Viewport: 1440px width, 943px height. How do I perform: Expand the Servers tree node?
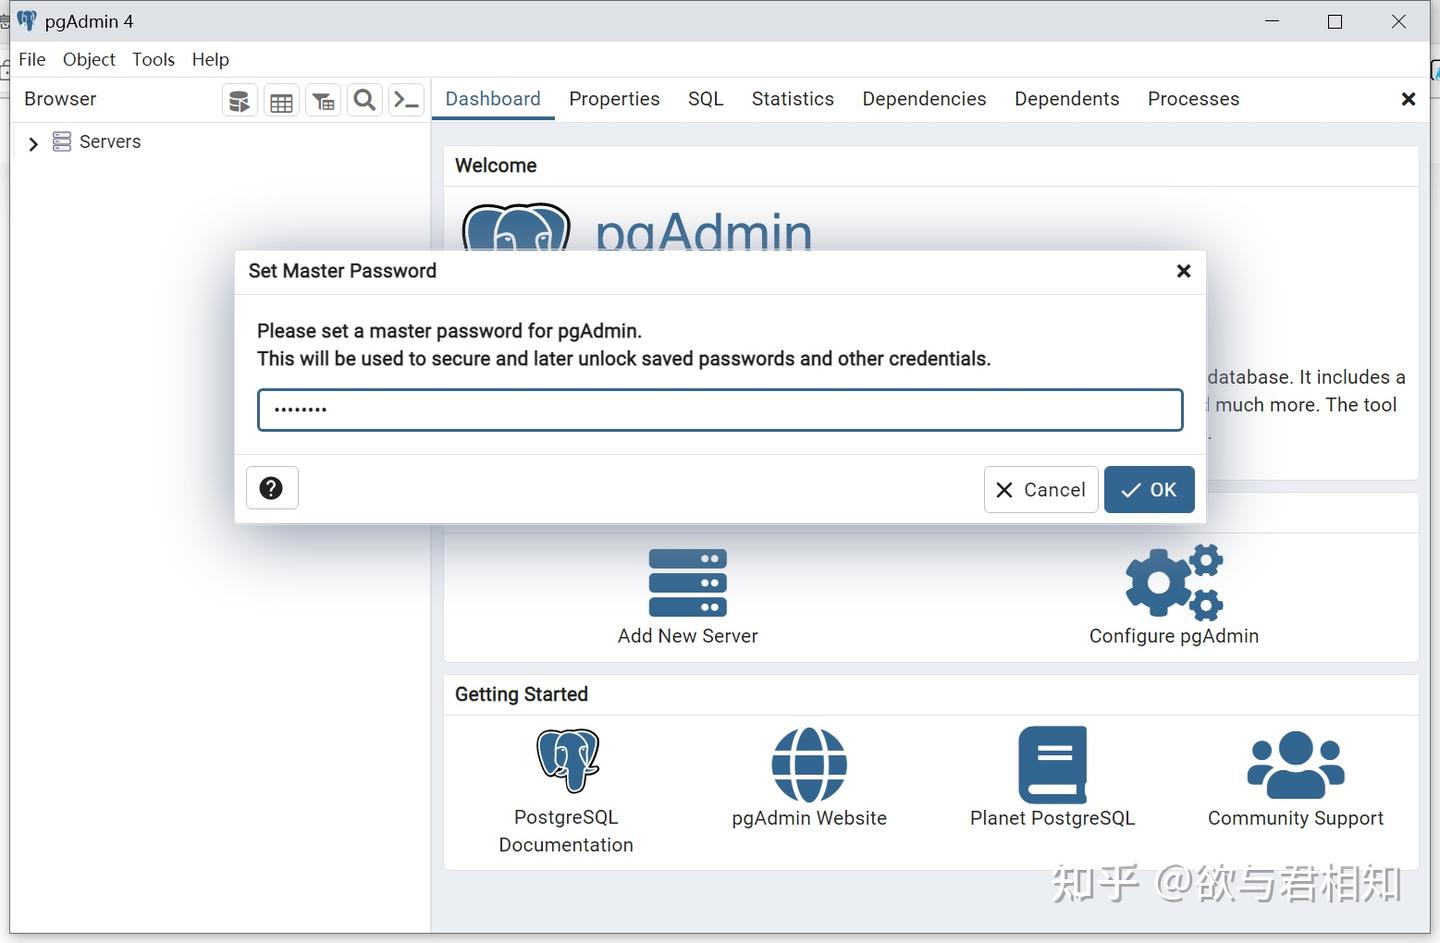(33, 143)
